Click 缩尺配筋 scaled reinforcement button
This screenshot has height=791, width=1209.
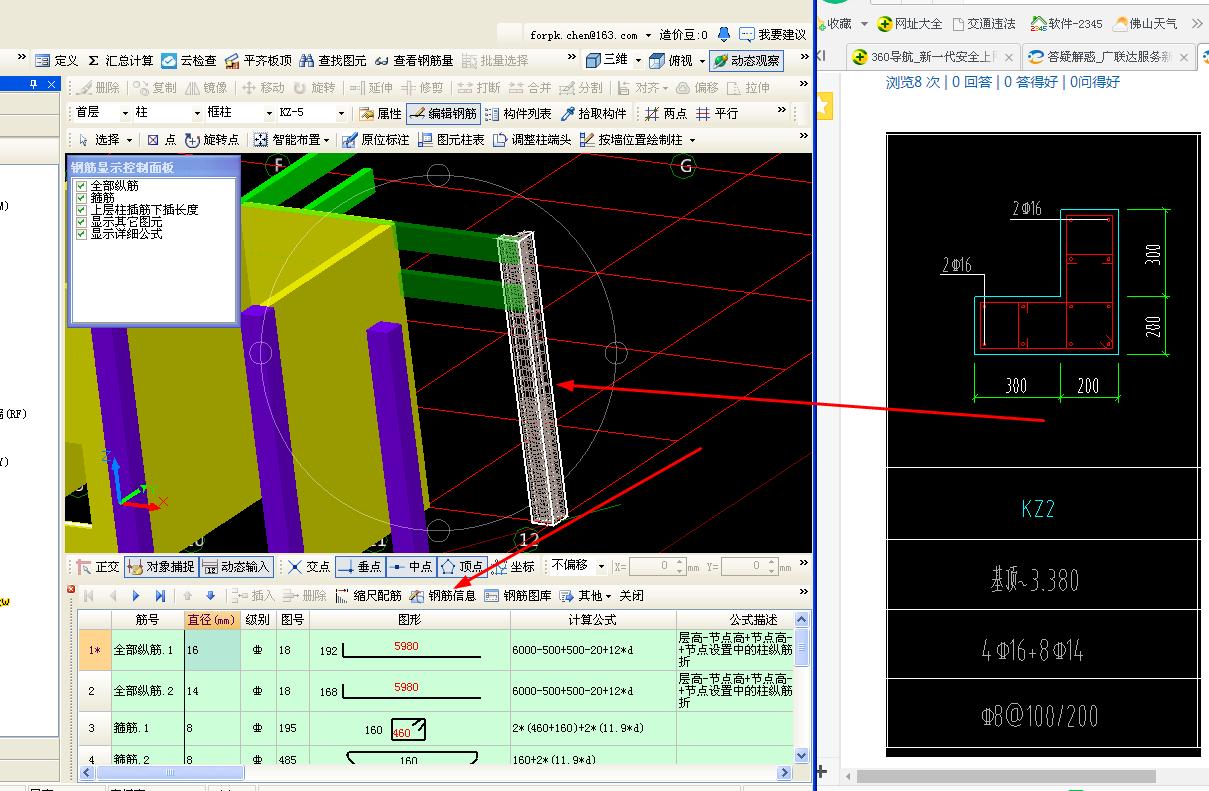point(368,596)
